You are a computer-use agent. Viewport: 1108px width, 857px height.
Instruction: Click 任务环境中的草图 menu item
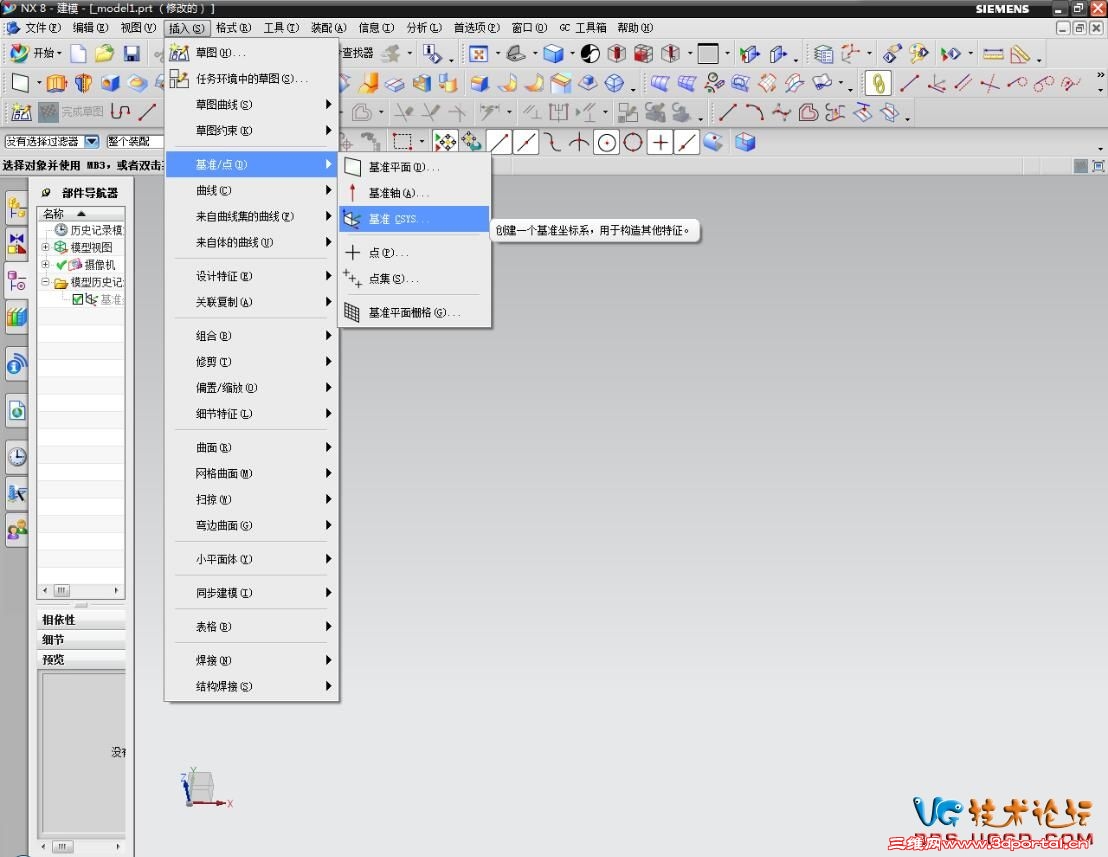click(x=252, y=79)
